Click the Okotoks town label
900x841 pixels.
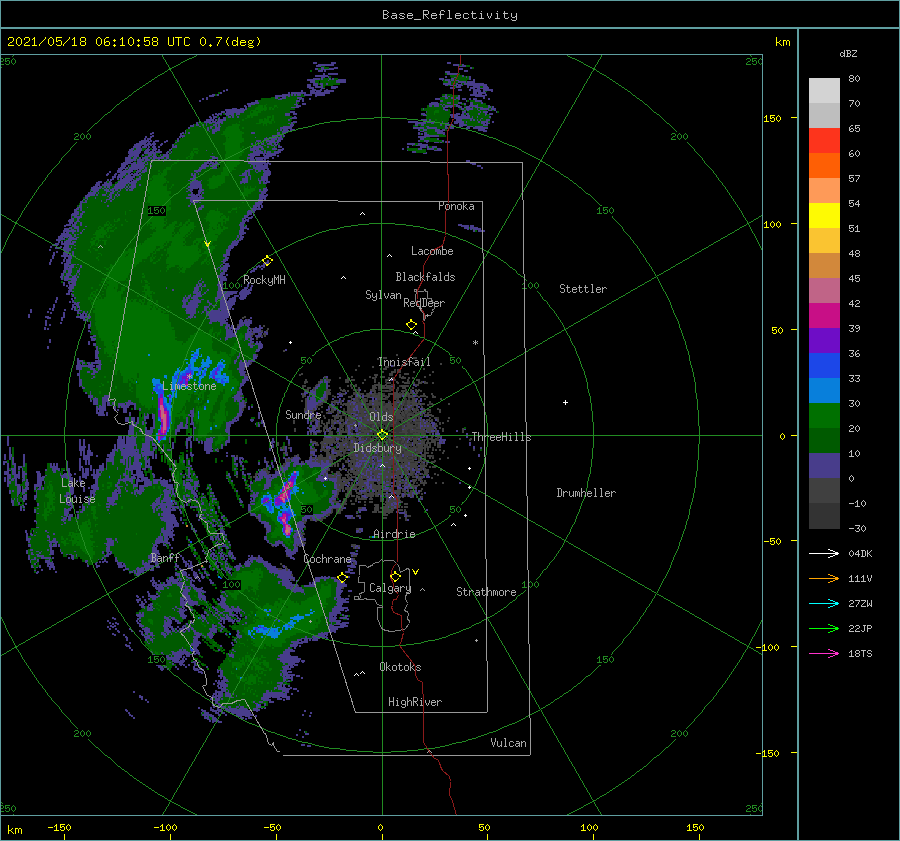400,667
